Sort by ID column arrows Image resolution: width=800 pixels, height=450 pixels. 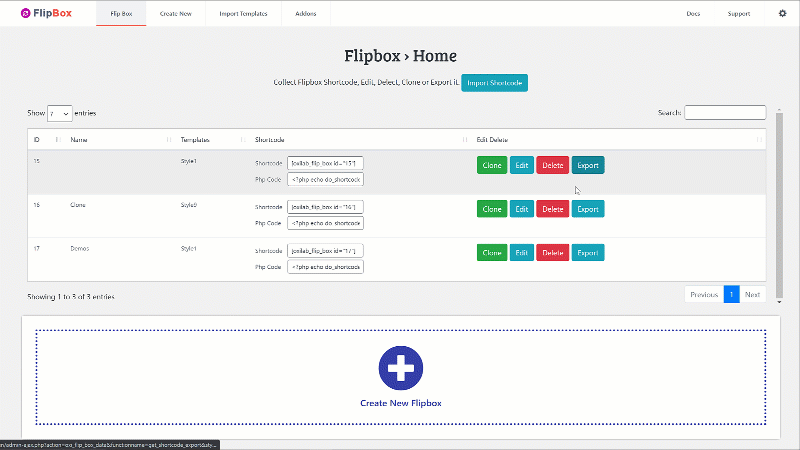58,140
